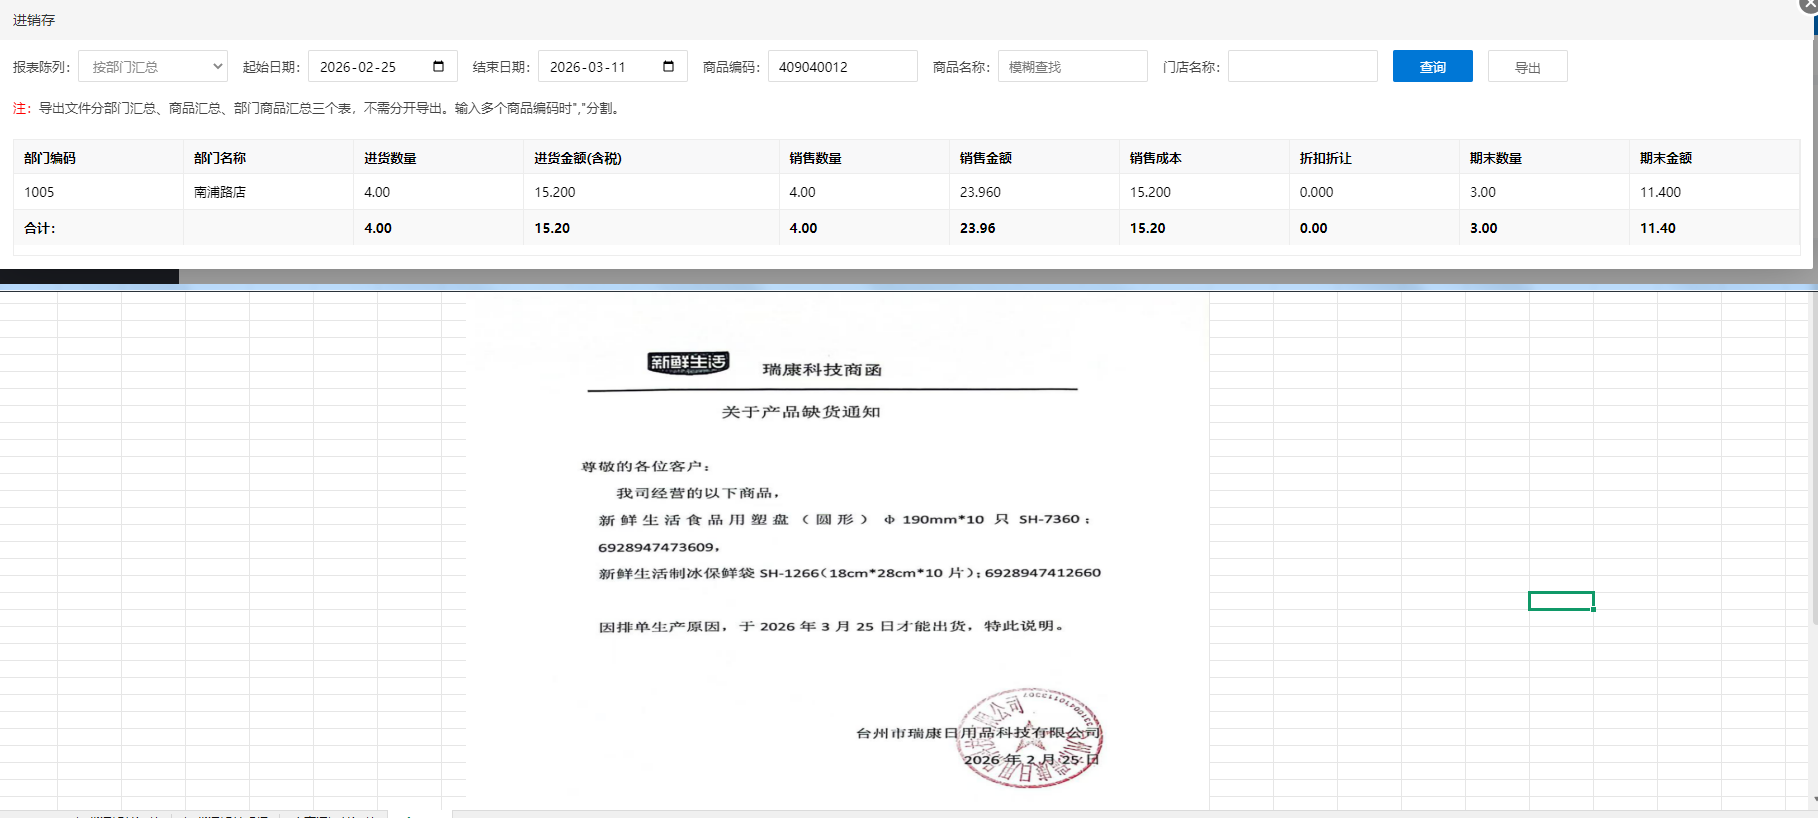Select the 销售金额 column header

point(986,158)
